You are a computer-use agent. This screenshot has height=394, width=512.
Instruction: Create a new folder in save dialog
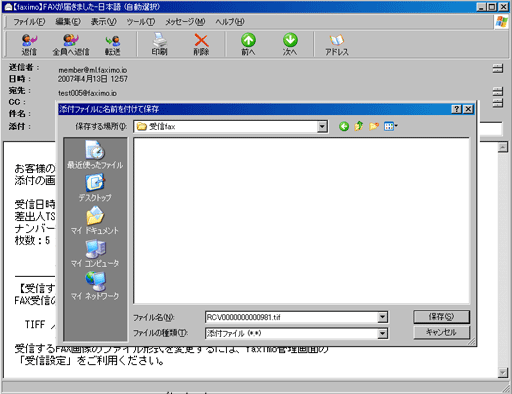coord(374,126)
